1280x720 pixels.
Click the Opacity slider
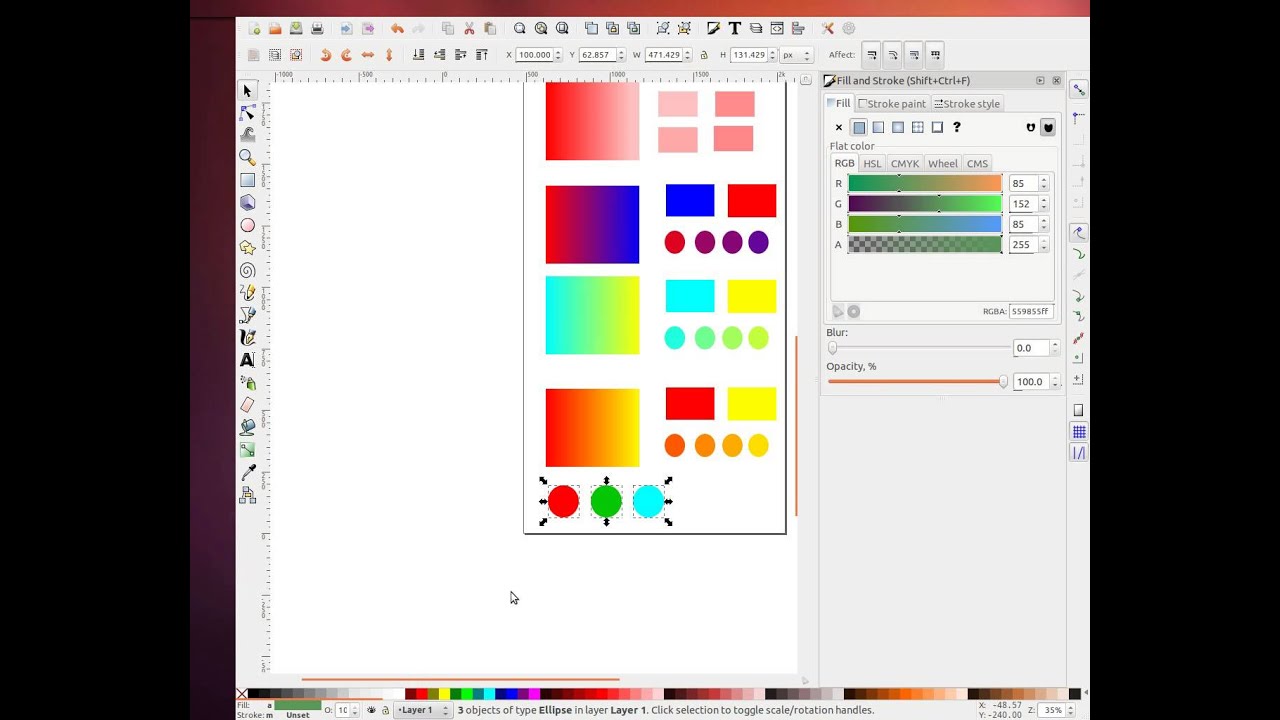pyautogui.click(x=919, y=382)
